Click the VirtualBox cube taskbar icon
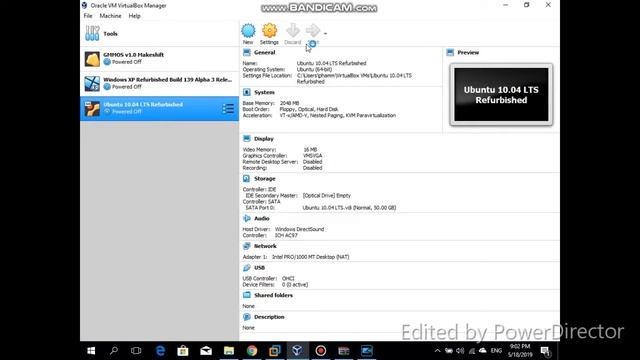Viewport: 640px width, 360px height. 298,351
